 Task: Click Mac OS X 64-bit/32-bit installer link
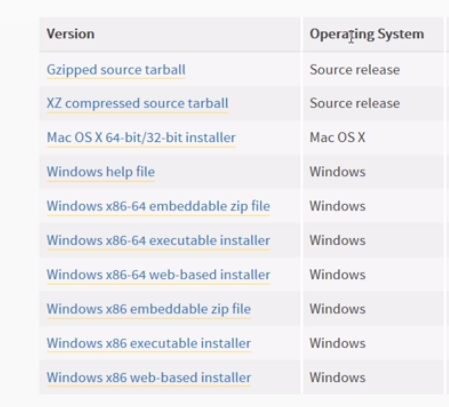pos(141,138)
